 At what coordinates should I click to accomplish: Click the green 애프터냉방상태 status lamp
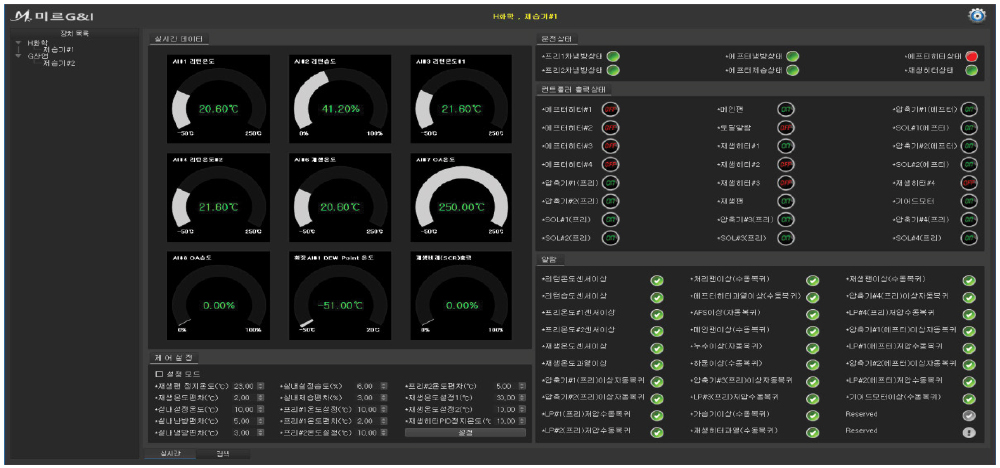(792, 56)
